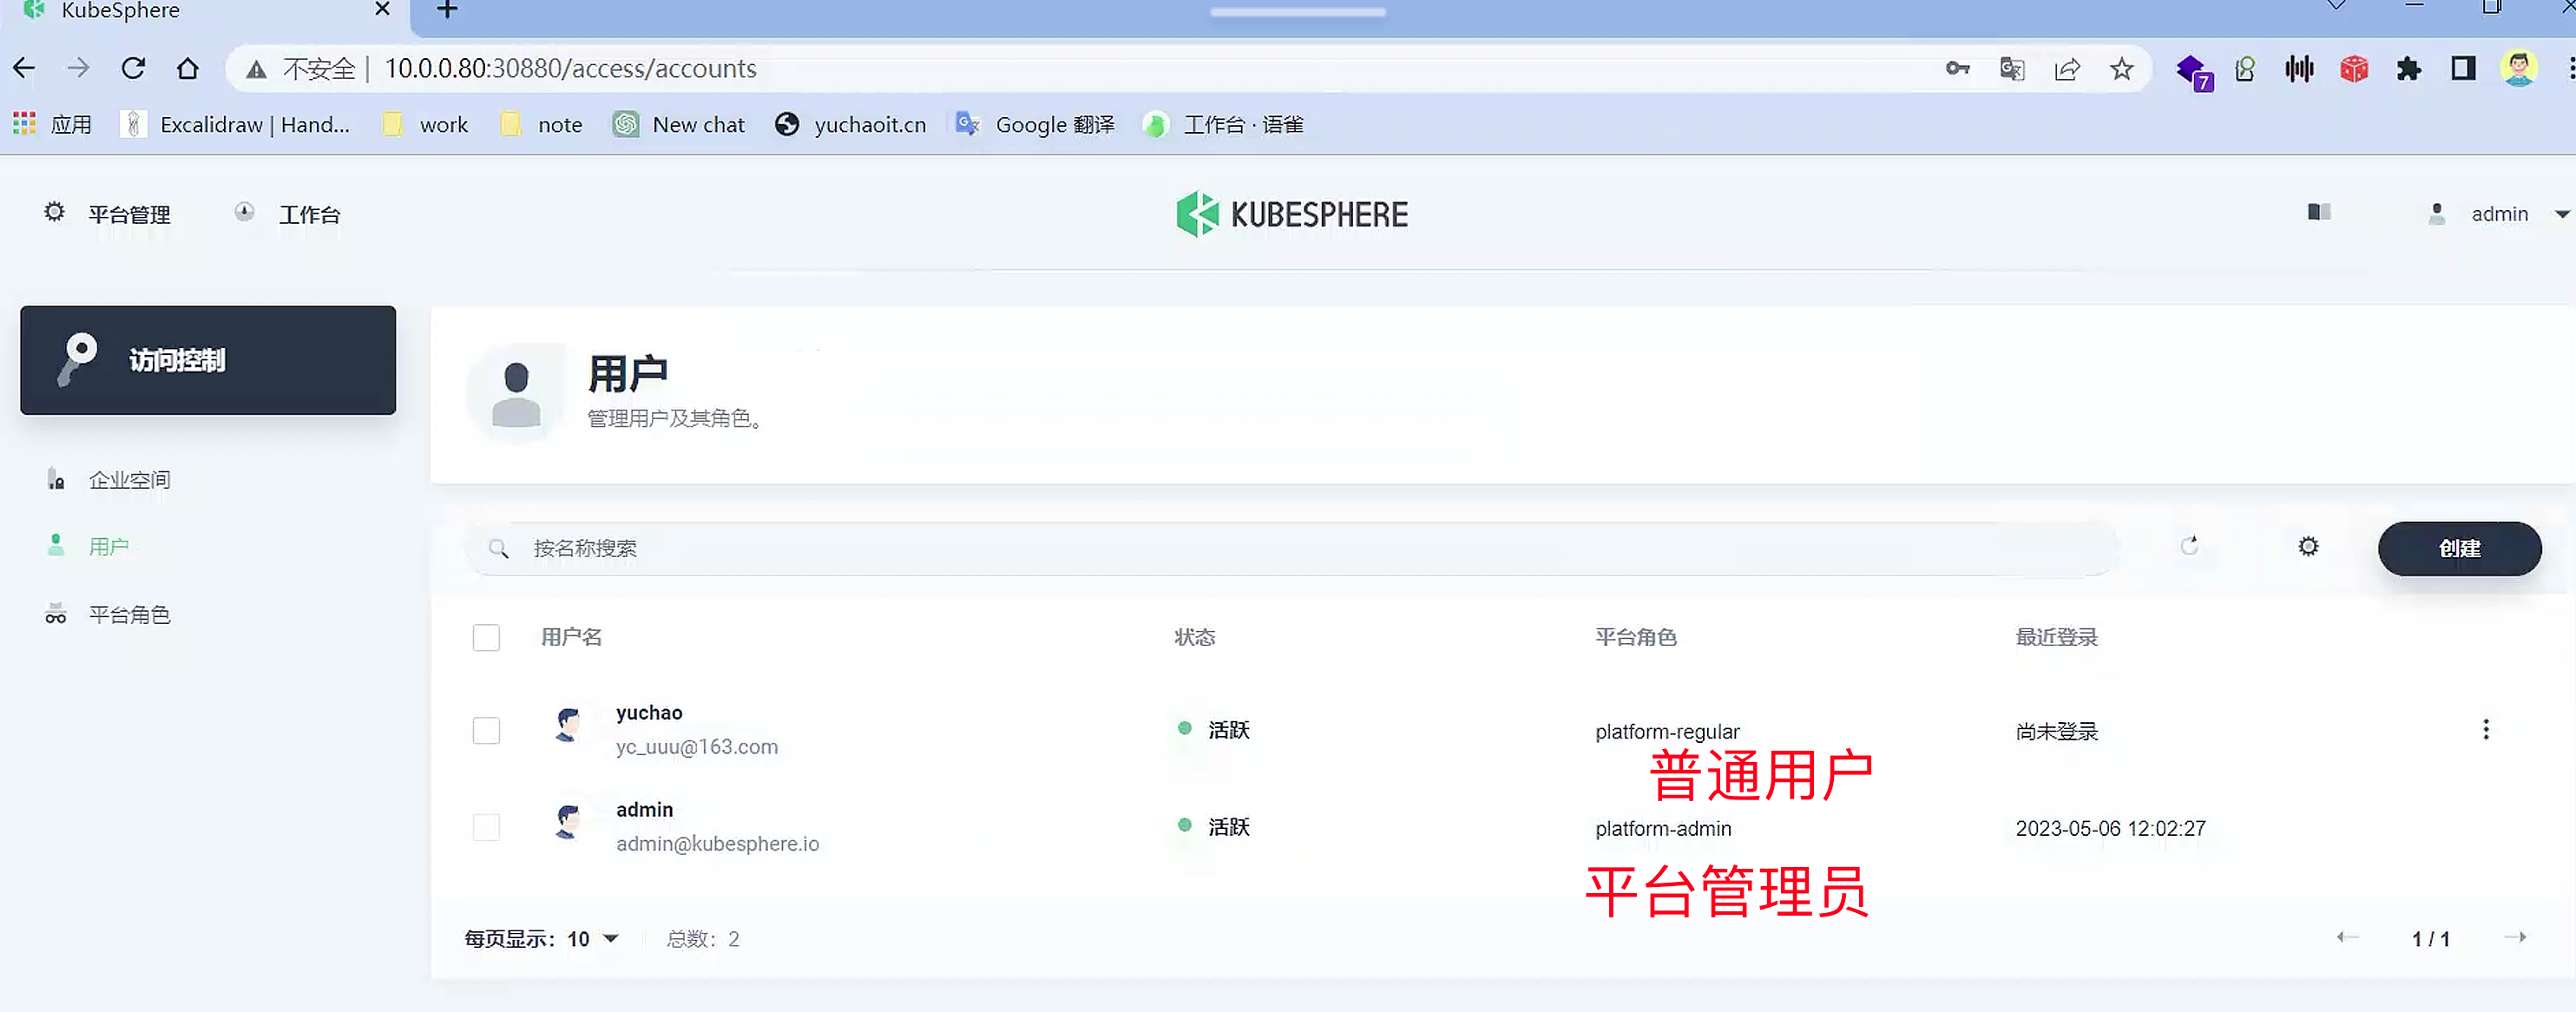Open the three-dot menu for yuchao
2576x1012 pixels.
pyautogui.click(x=2485, y=729)
